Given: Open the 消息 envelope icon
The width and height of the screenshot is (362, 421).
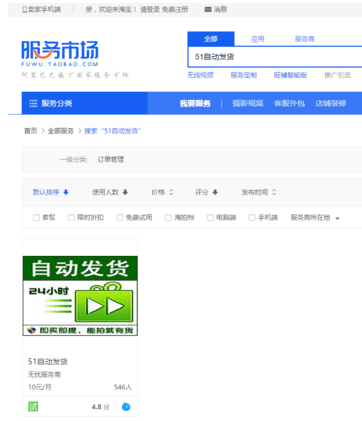Looking at the screenshot, I should point(208,10).
